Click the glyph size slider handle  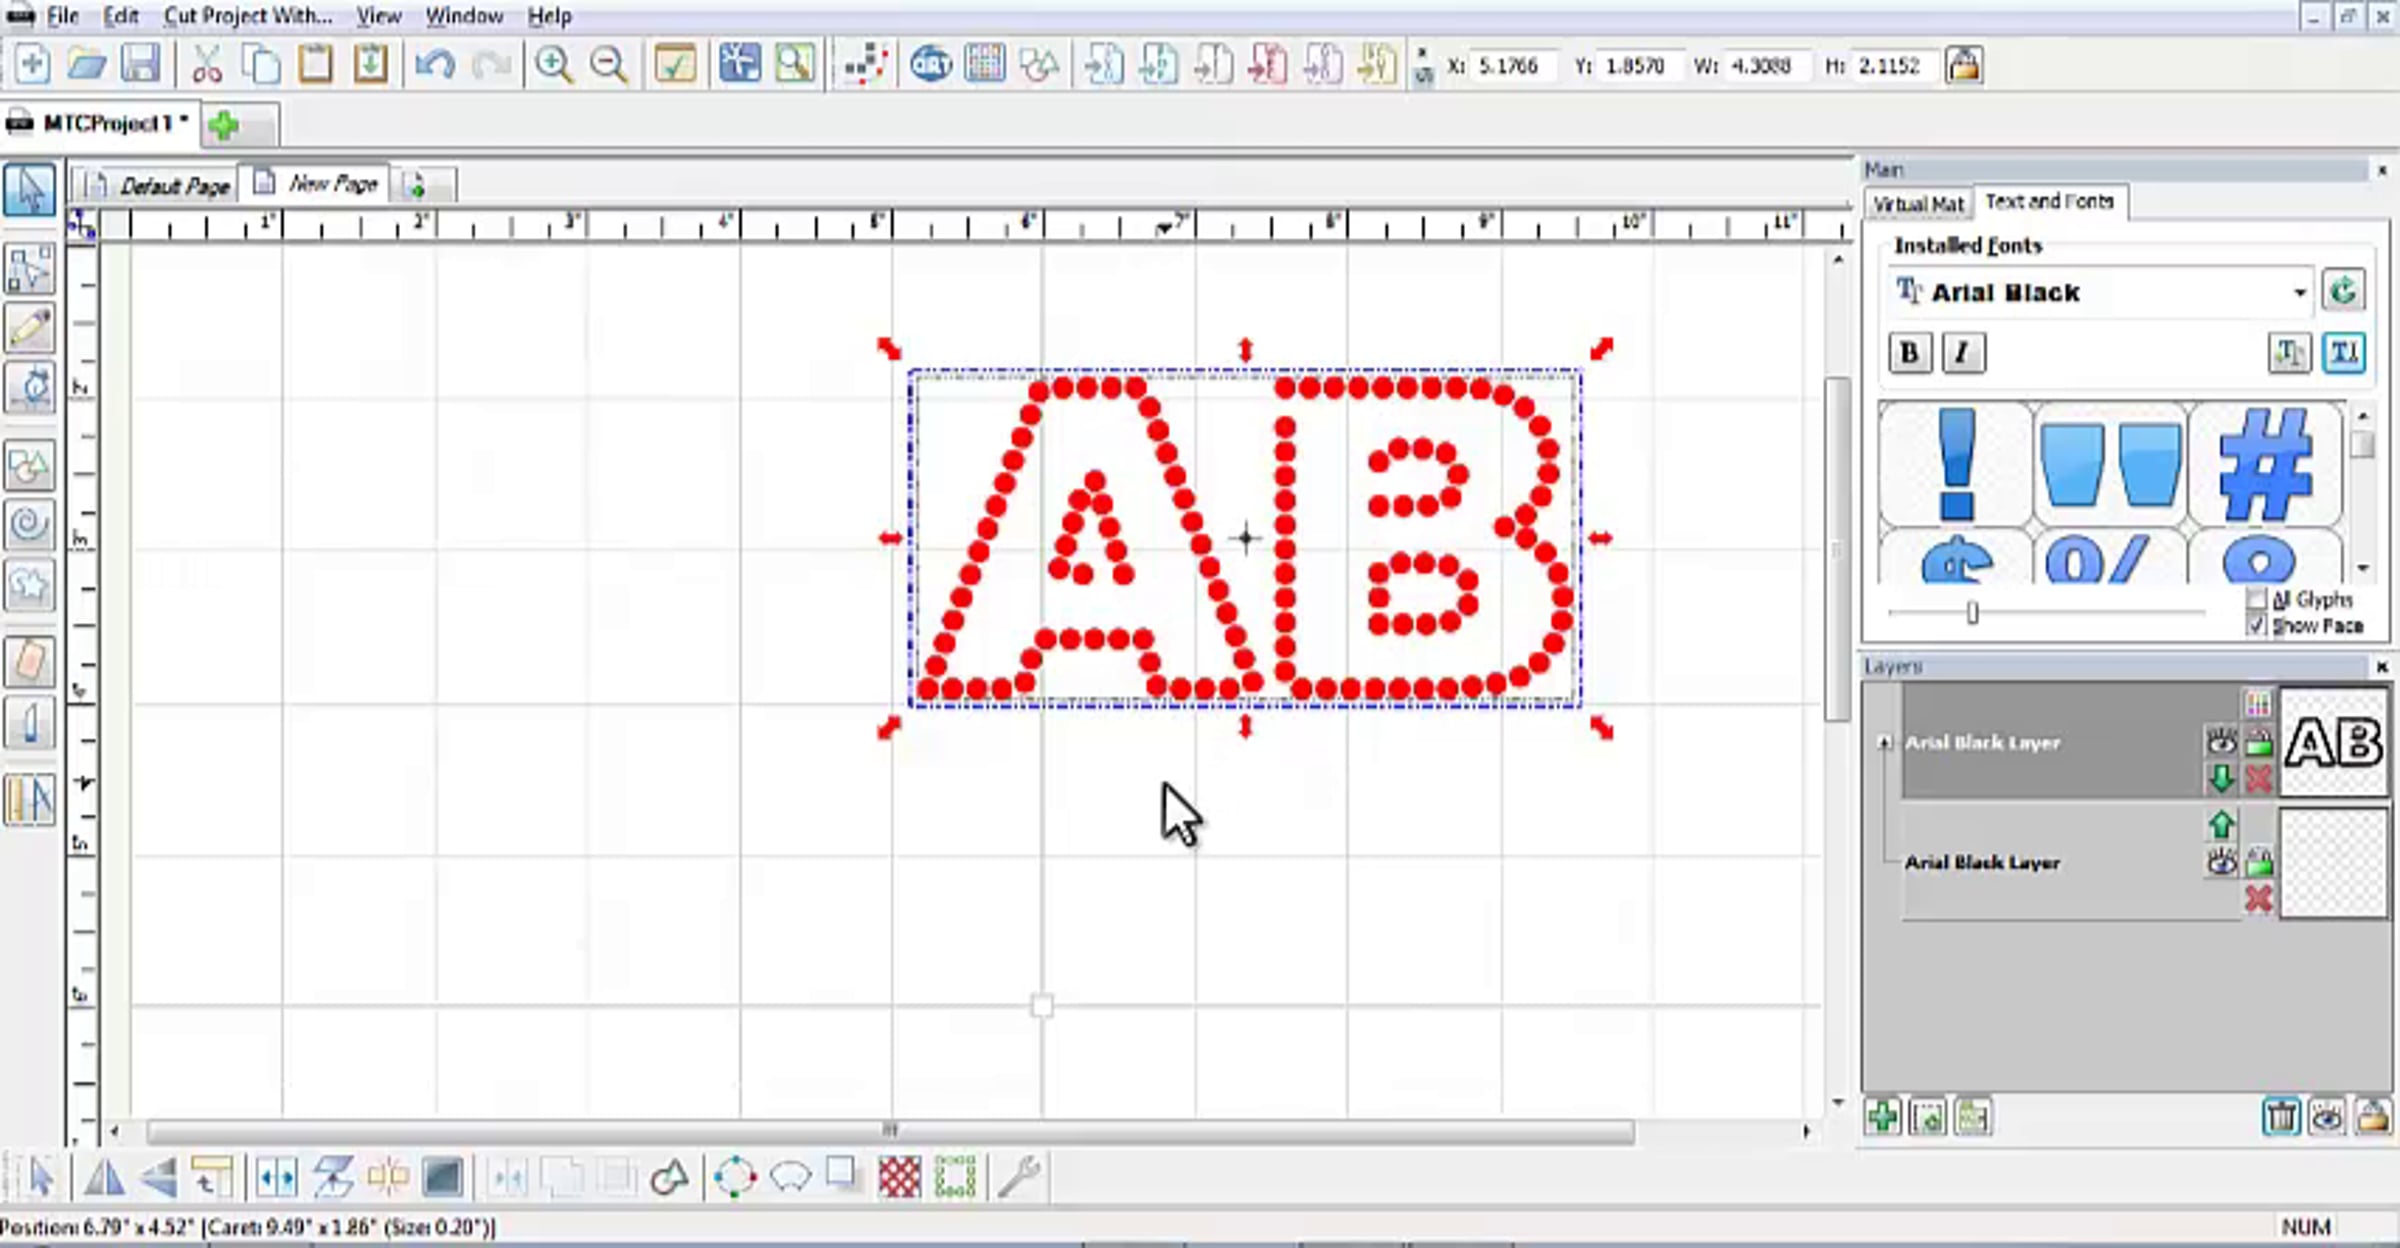tap(1972, 612)
